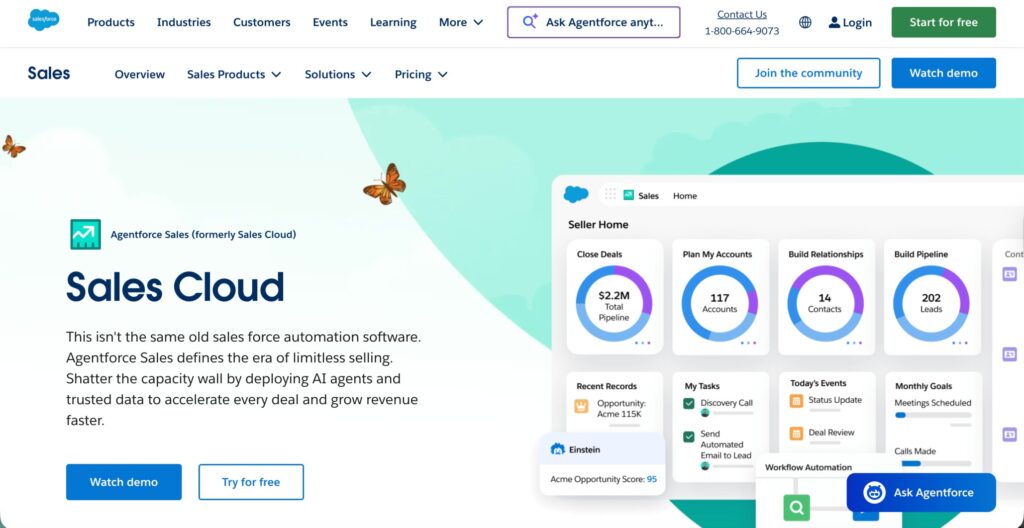Image resolution: width=1024 pixels, height=528 pixels.
Task: Expand the Pricing dropdown
Action: tap(421, 74)
